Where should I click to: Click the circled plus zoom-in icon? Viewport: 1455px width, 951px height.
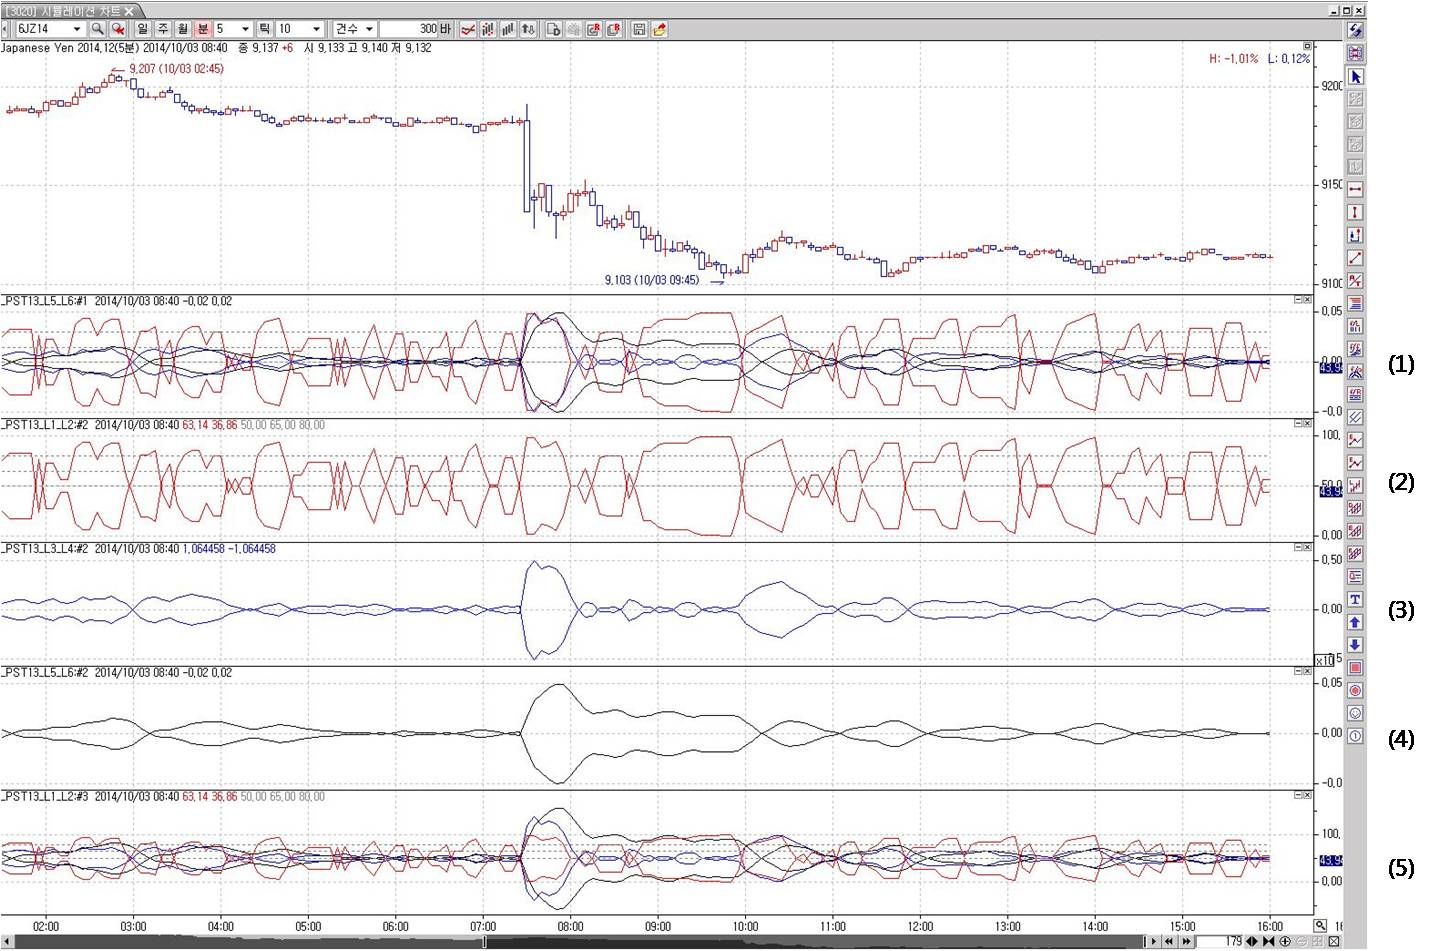pyautogui.click(x=1285, y=942)
